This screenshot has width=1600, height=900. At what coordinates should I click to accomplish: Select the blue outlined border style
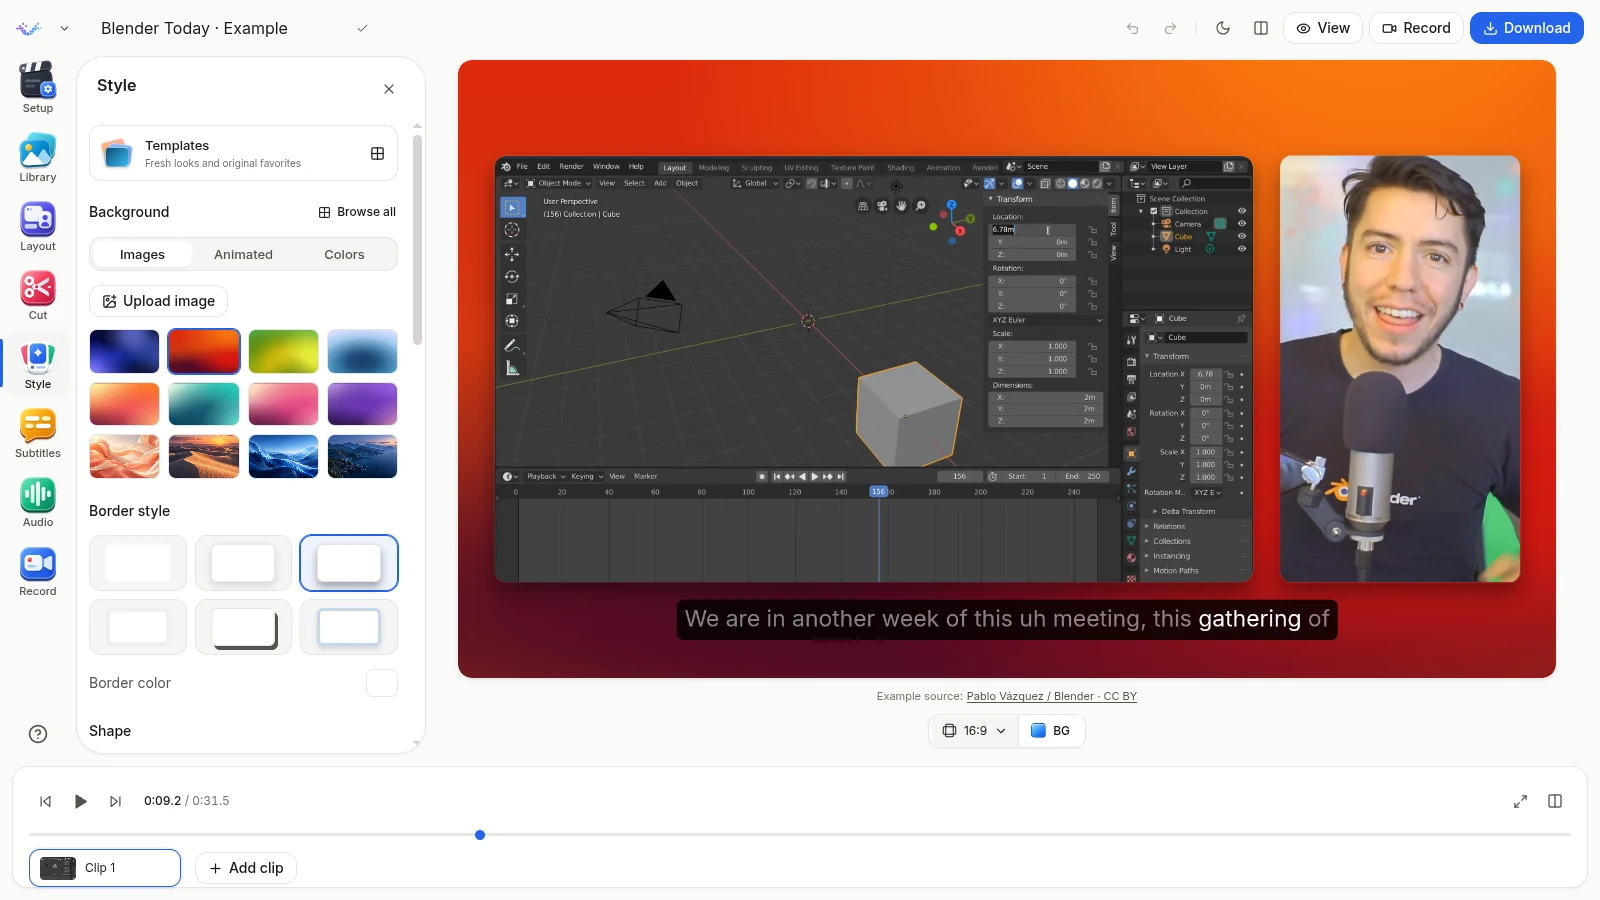(349, 627)
